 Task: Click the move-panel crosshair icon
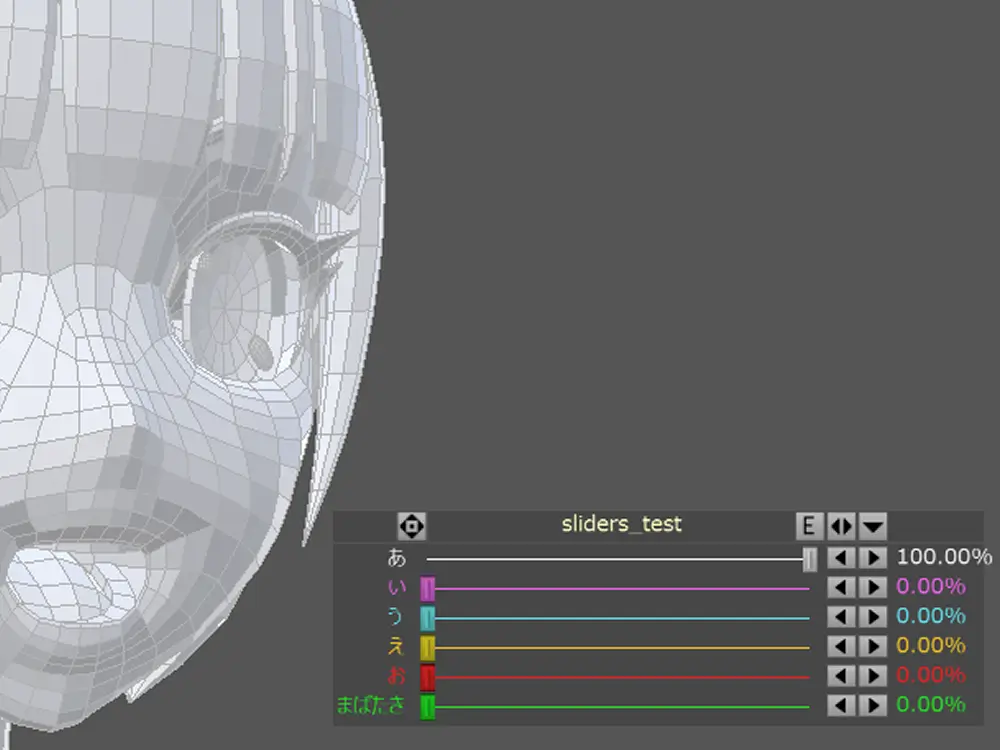412,525
